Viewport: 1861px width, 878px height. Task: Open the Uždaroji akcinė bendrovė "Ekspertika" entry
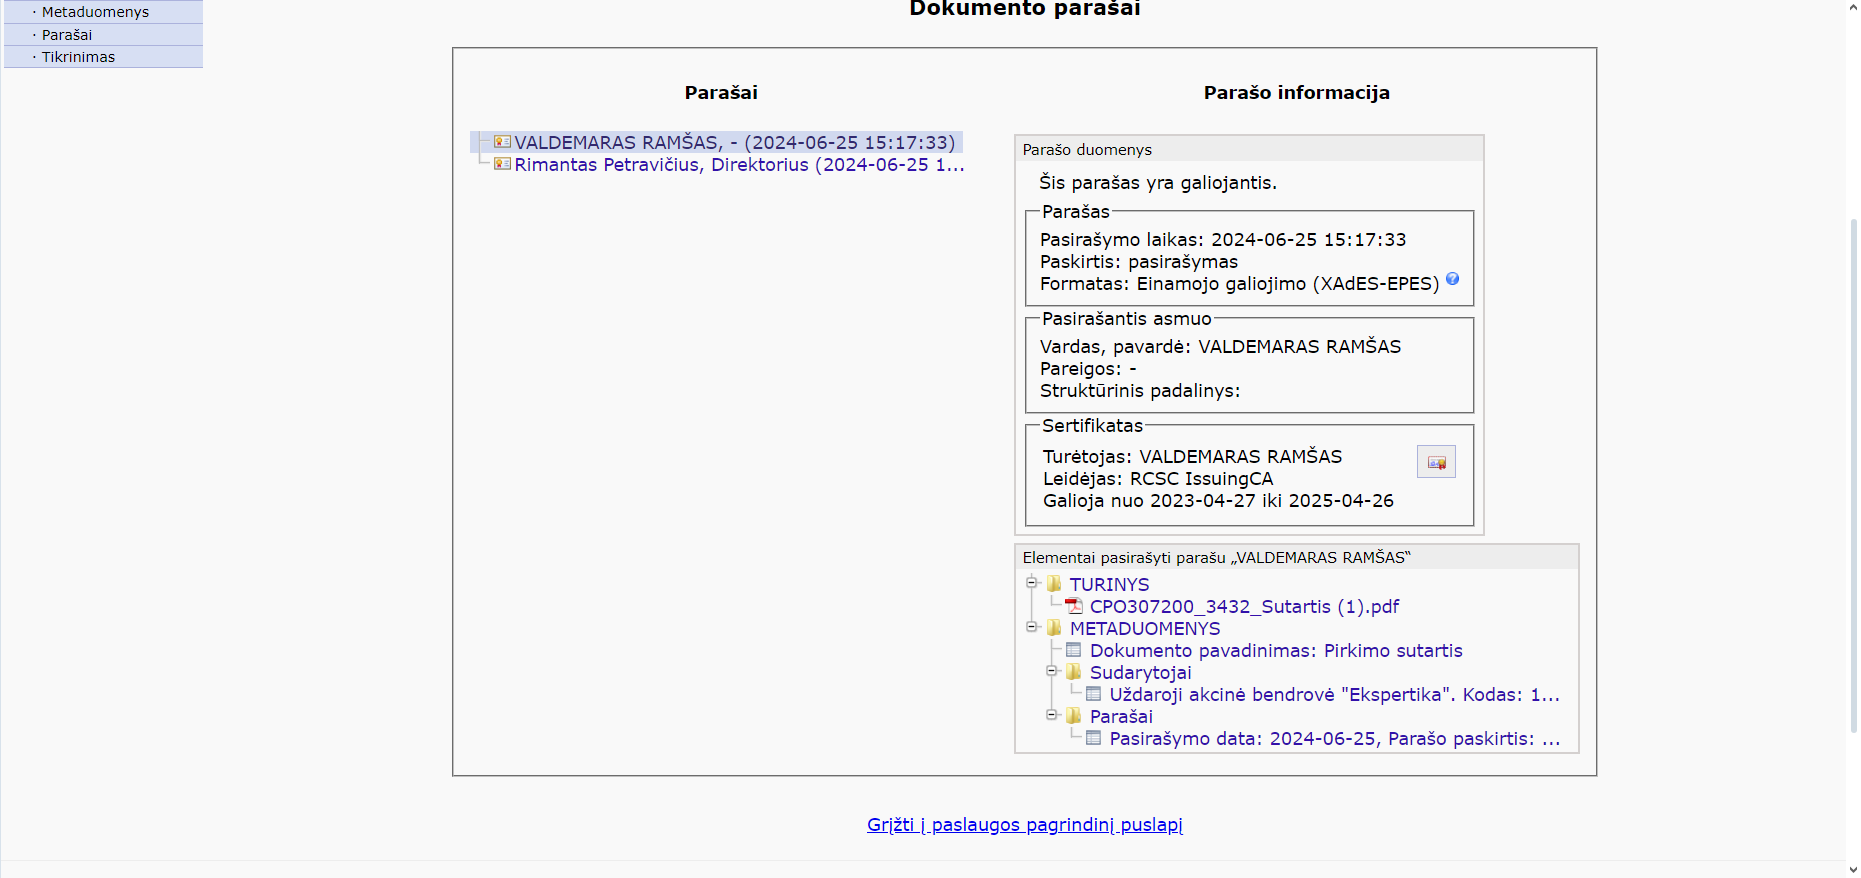click(x=1334, y=695)
